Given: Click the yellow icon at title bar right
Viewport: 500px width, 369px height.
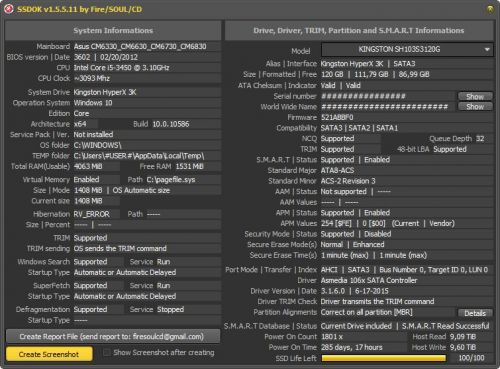Looking at the screenshot, I should [490, 9].
